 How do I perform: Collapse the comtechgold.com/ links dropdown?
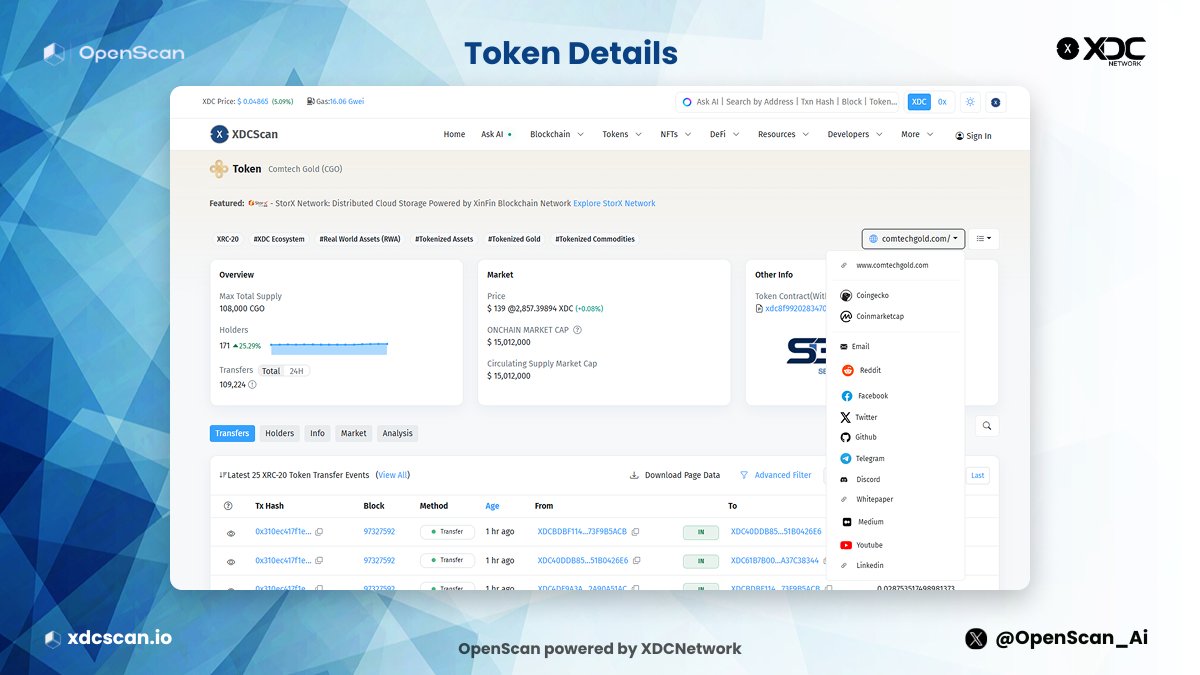[913, 239]
